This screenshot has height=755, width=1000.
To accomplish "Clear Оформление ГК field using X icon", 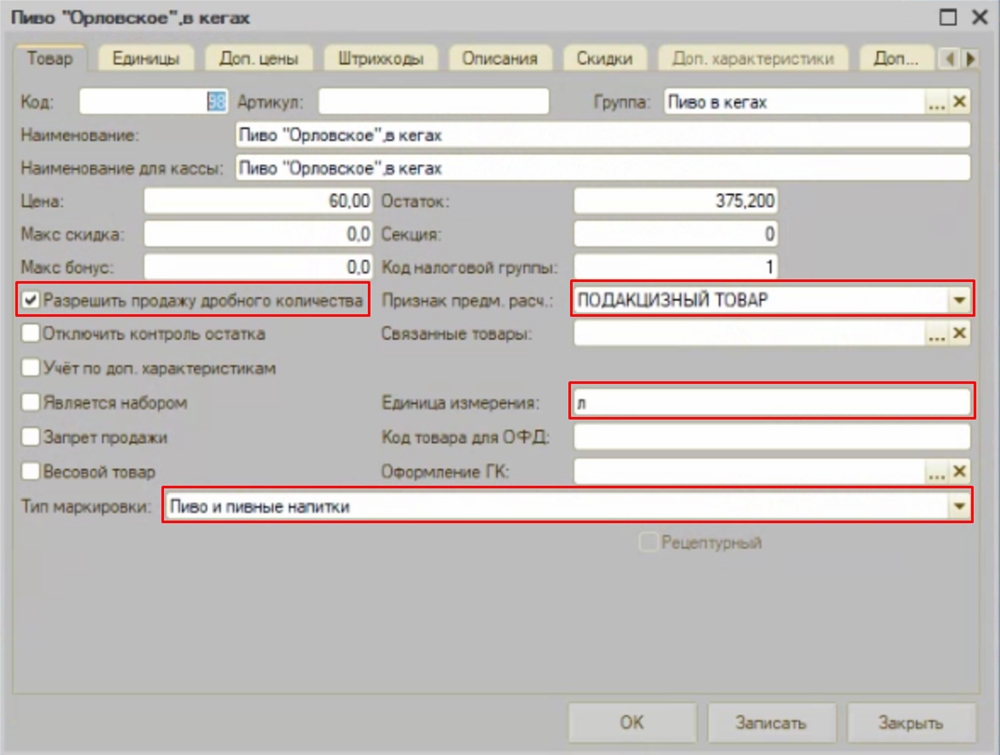I will pyautogui.click(x=959, y=472).
